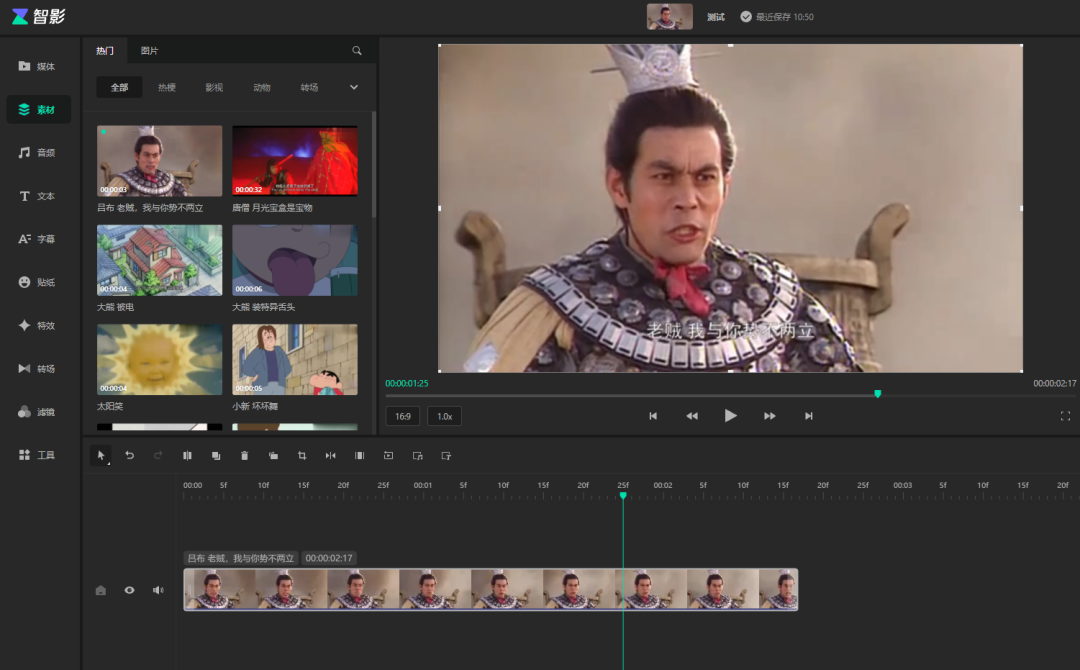The height and width of the screenshot is (670, 1080).
Task: Click the current time 00:00:01:25 readout
Action: pos(407,383)
